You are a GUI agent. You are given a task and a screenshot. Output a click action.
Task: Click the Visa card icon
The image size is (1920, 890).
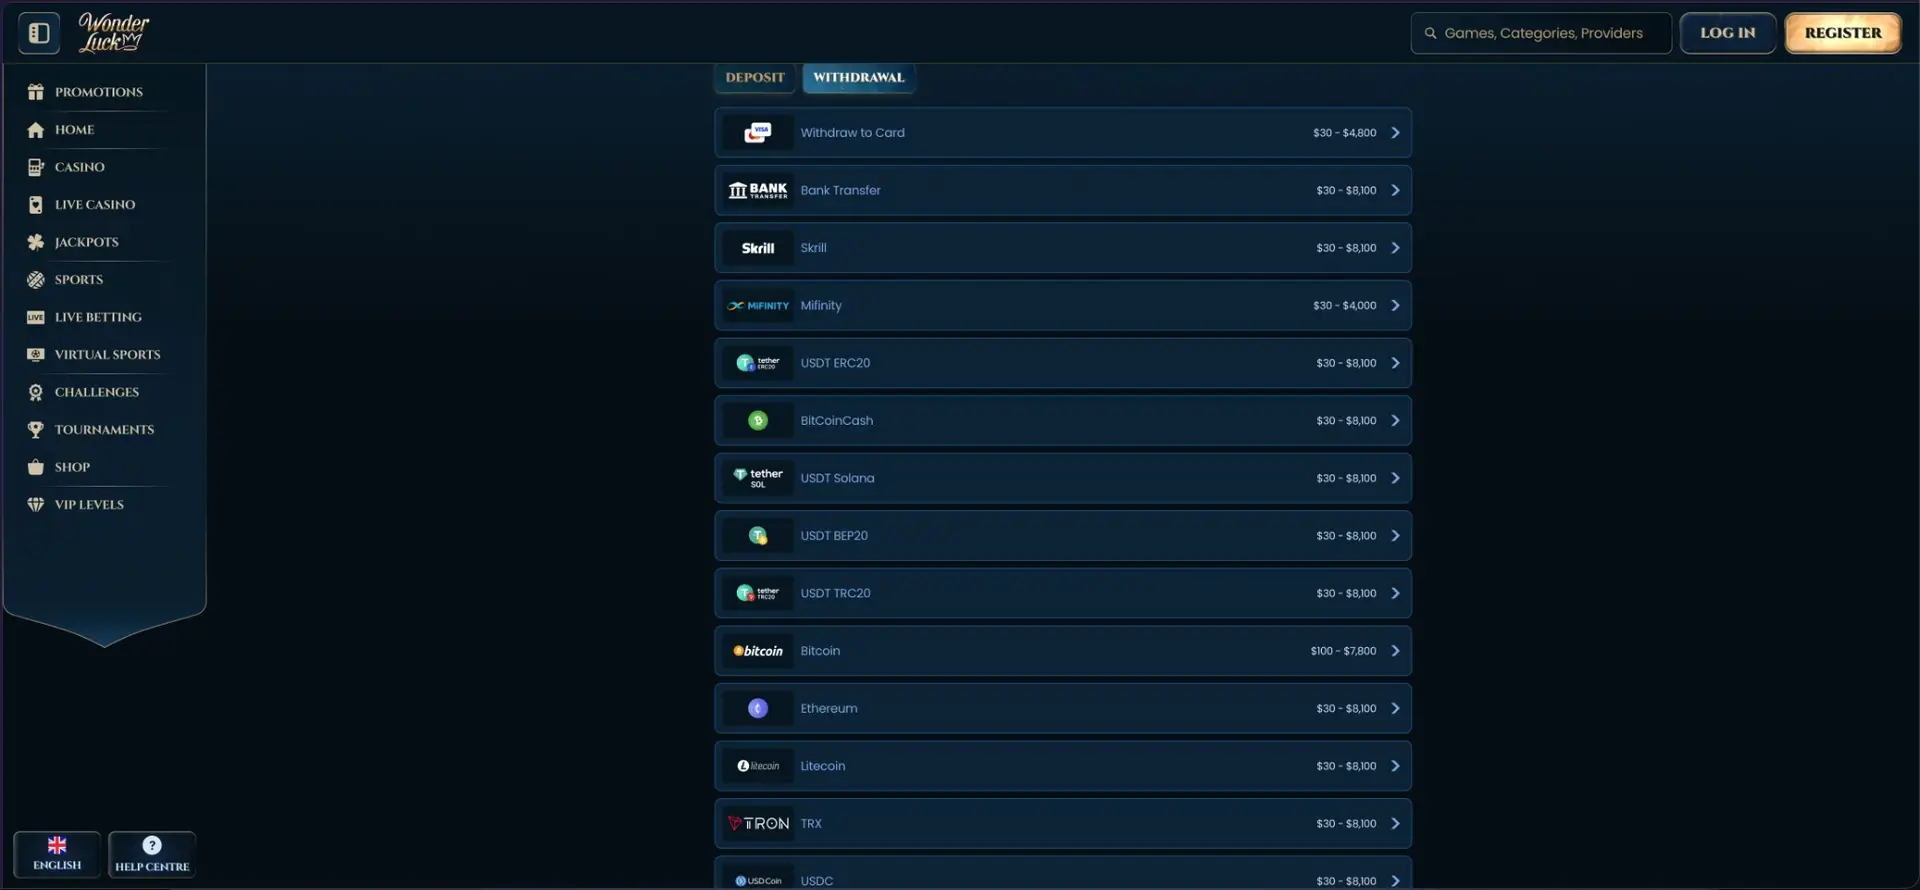pyautogui.click(x=758, y=133)
